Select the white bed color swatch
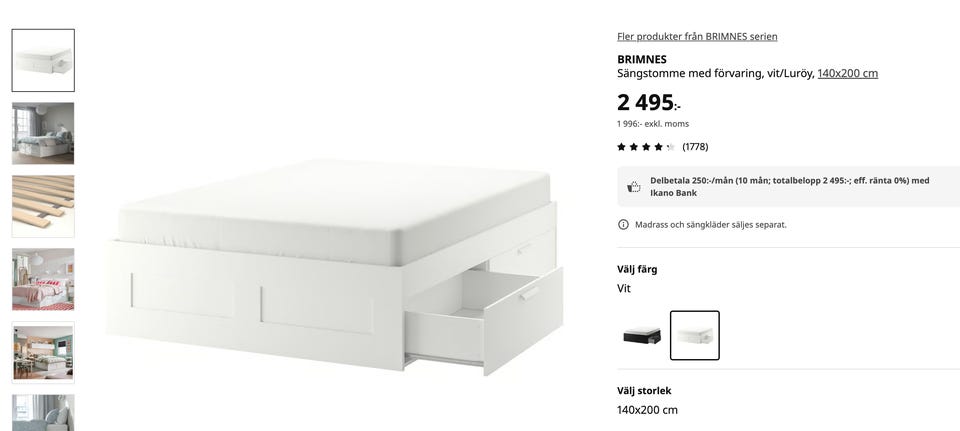960x431 pixels. pyautogui.click(x=694, y=335)
